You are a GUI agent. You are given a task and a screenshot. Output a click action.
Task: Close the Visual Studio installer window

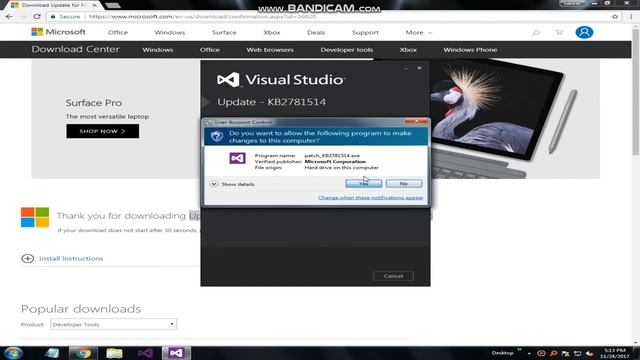pos(419,68)
